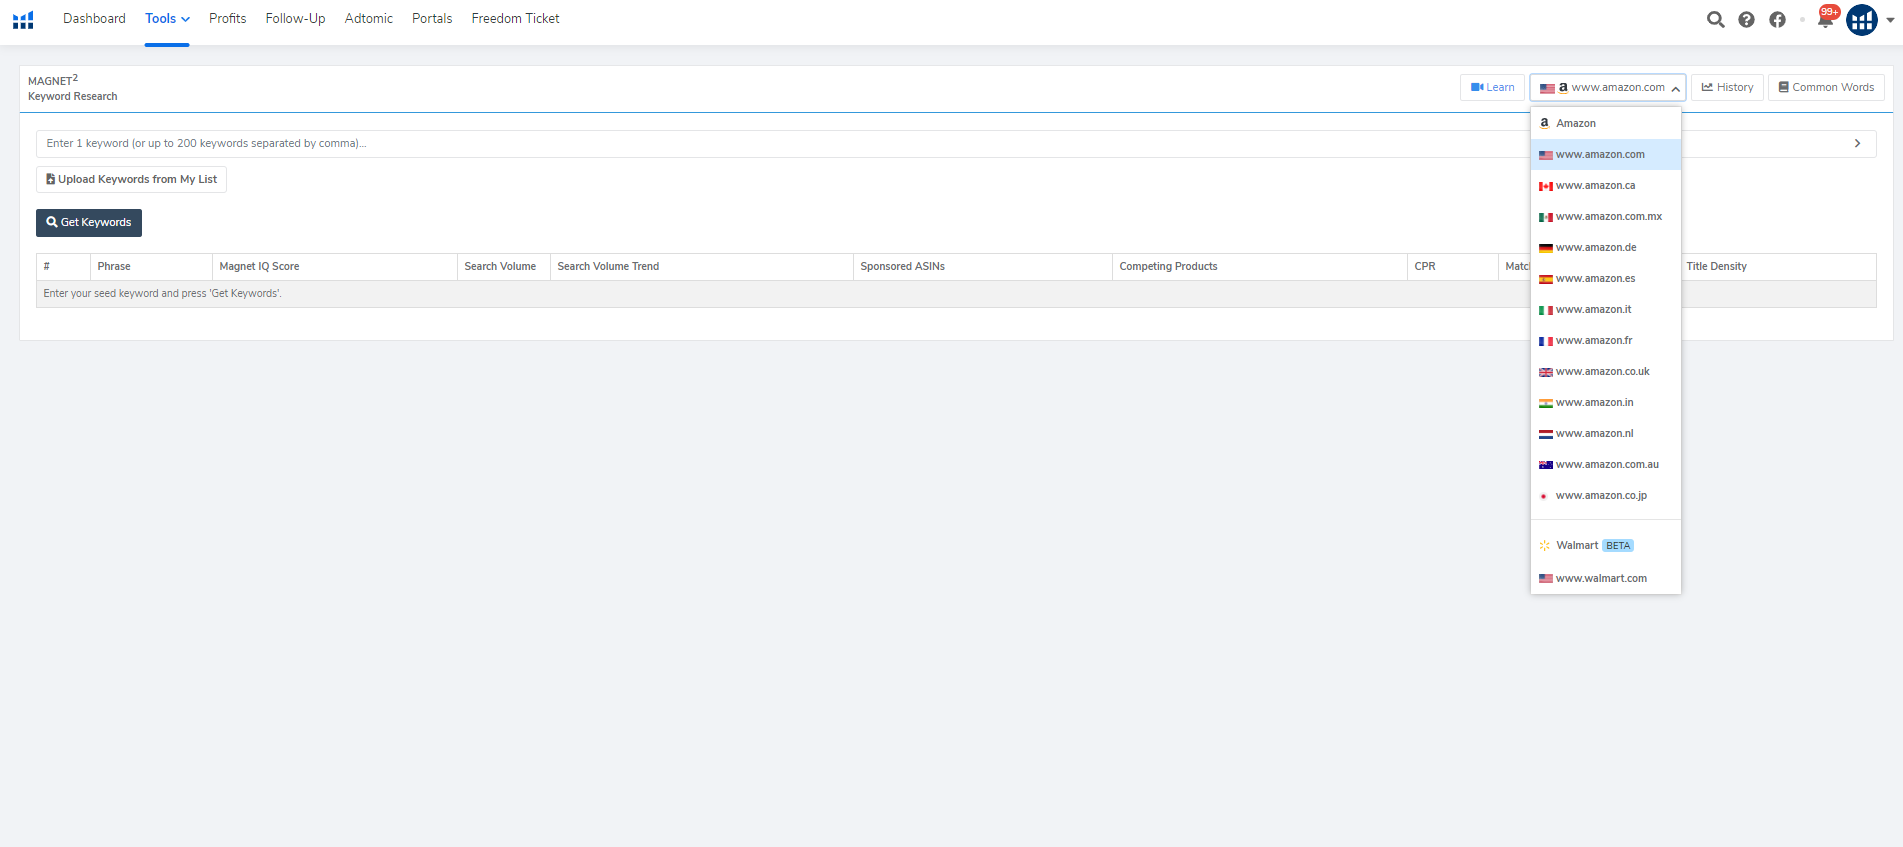
Task: Pick www.amazon.it marketplace
Action: (1605, 309)
